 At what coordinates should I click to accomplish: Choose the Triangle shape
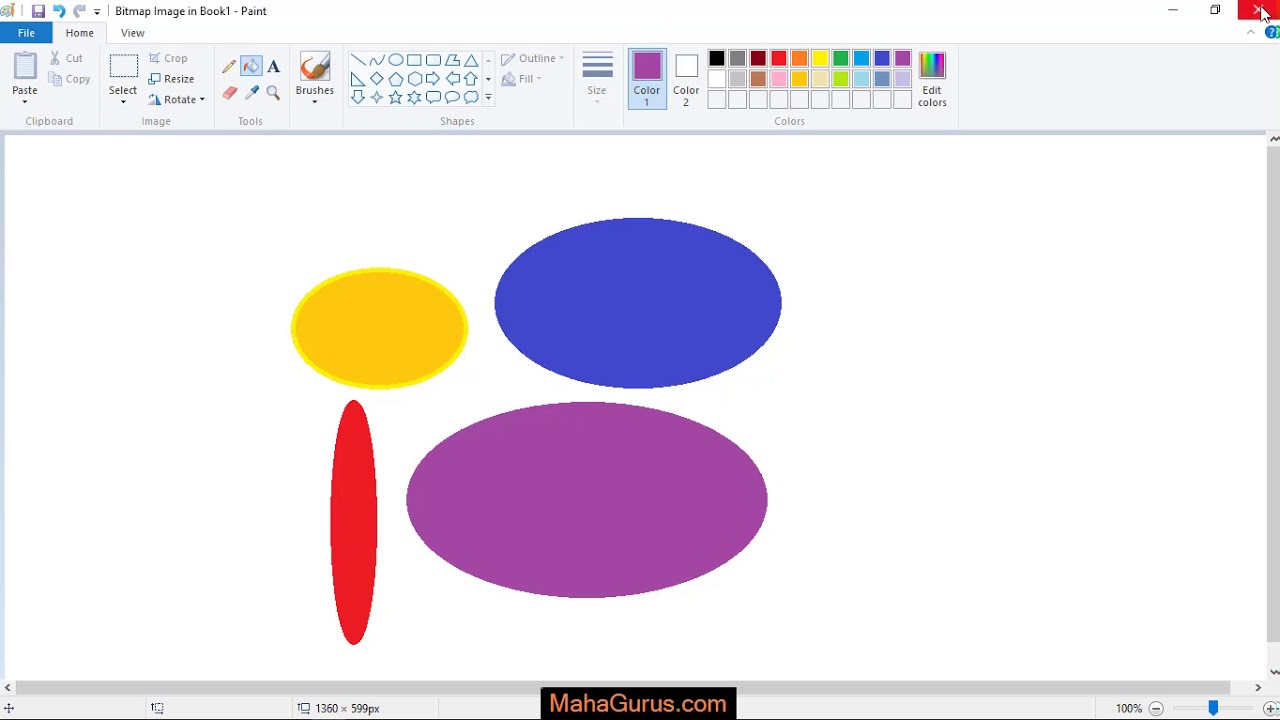click(x=471, y=60)
